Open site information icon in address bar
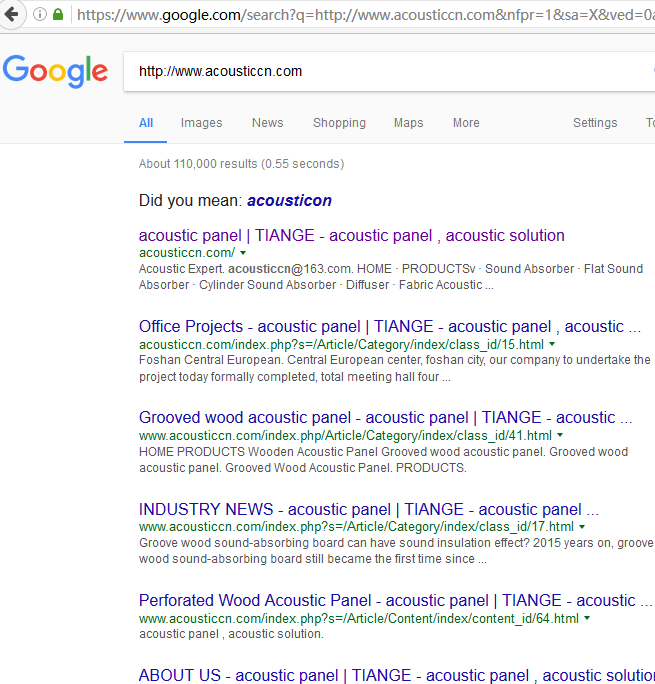This screenshot has width=655, height=684. [x=40, y=15]
